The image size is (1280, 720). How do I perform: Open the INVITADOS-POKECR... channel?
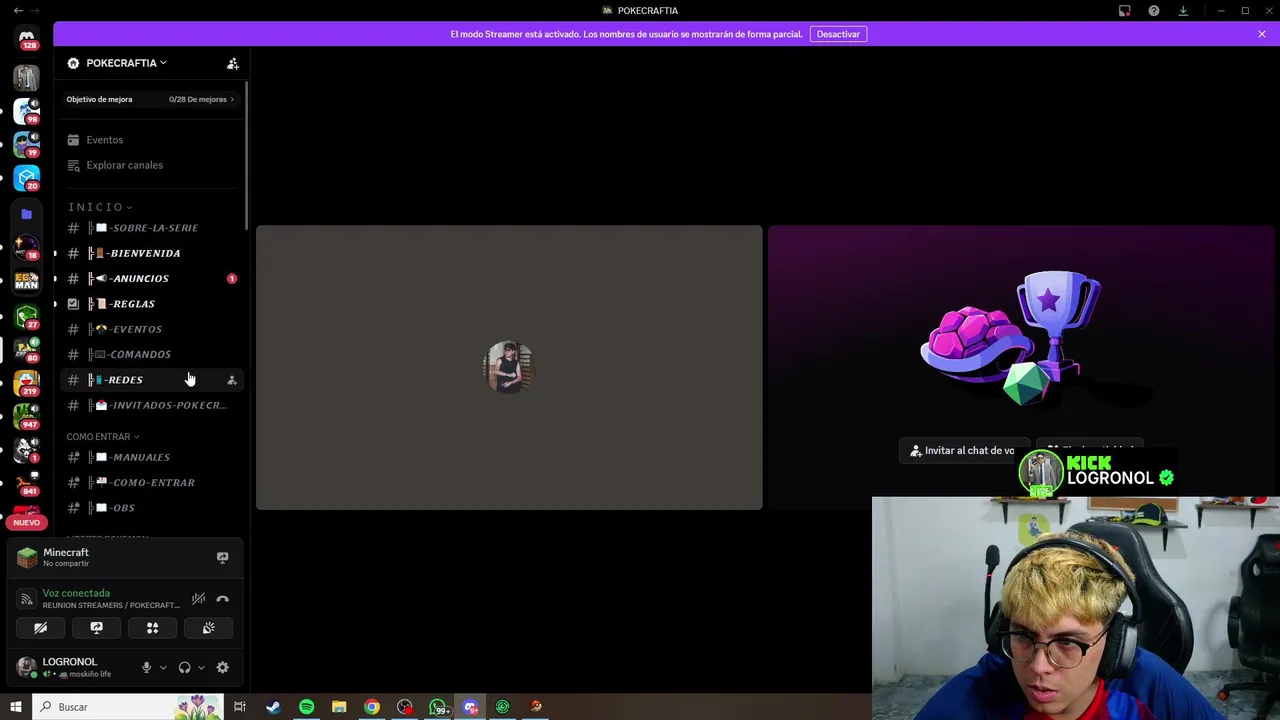[151, 405]
